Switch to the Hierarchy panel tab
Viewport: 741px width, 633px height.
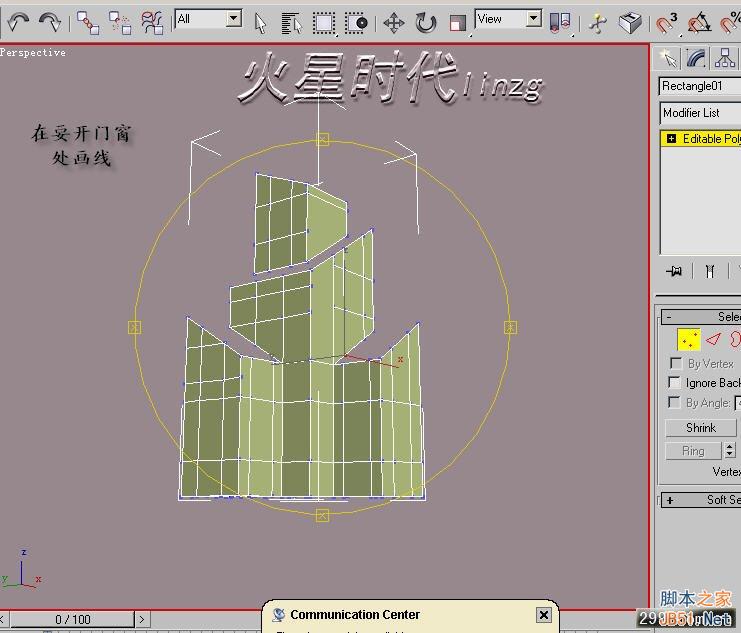pos(724,58)
